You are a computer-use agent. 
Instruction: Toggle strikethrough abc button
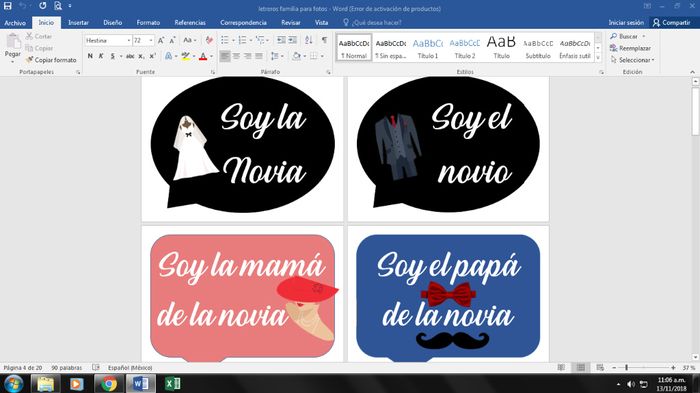point(130,56)
